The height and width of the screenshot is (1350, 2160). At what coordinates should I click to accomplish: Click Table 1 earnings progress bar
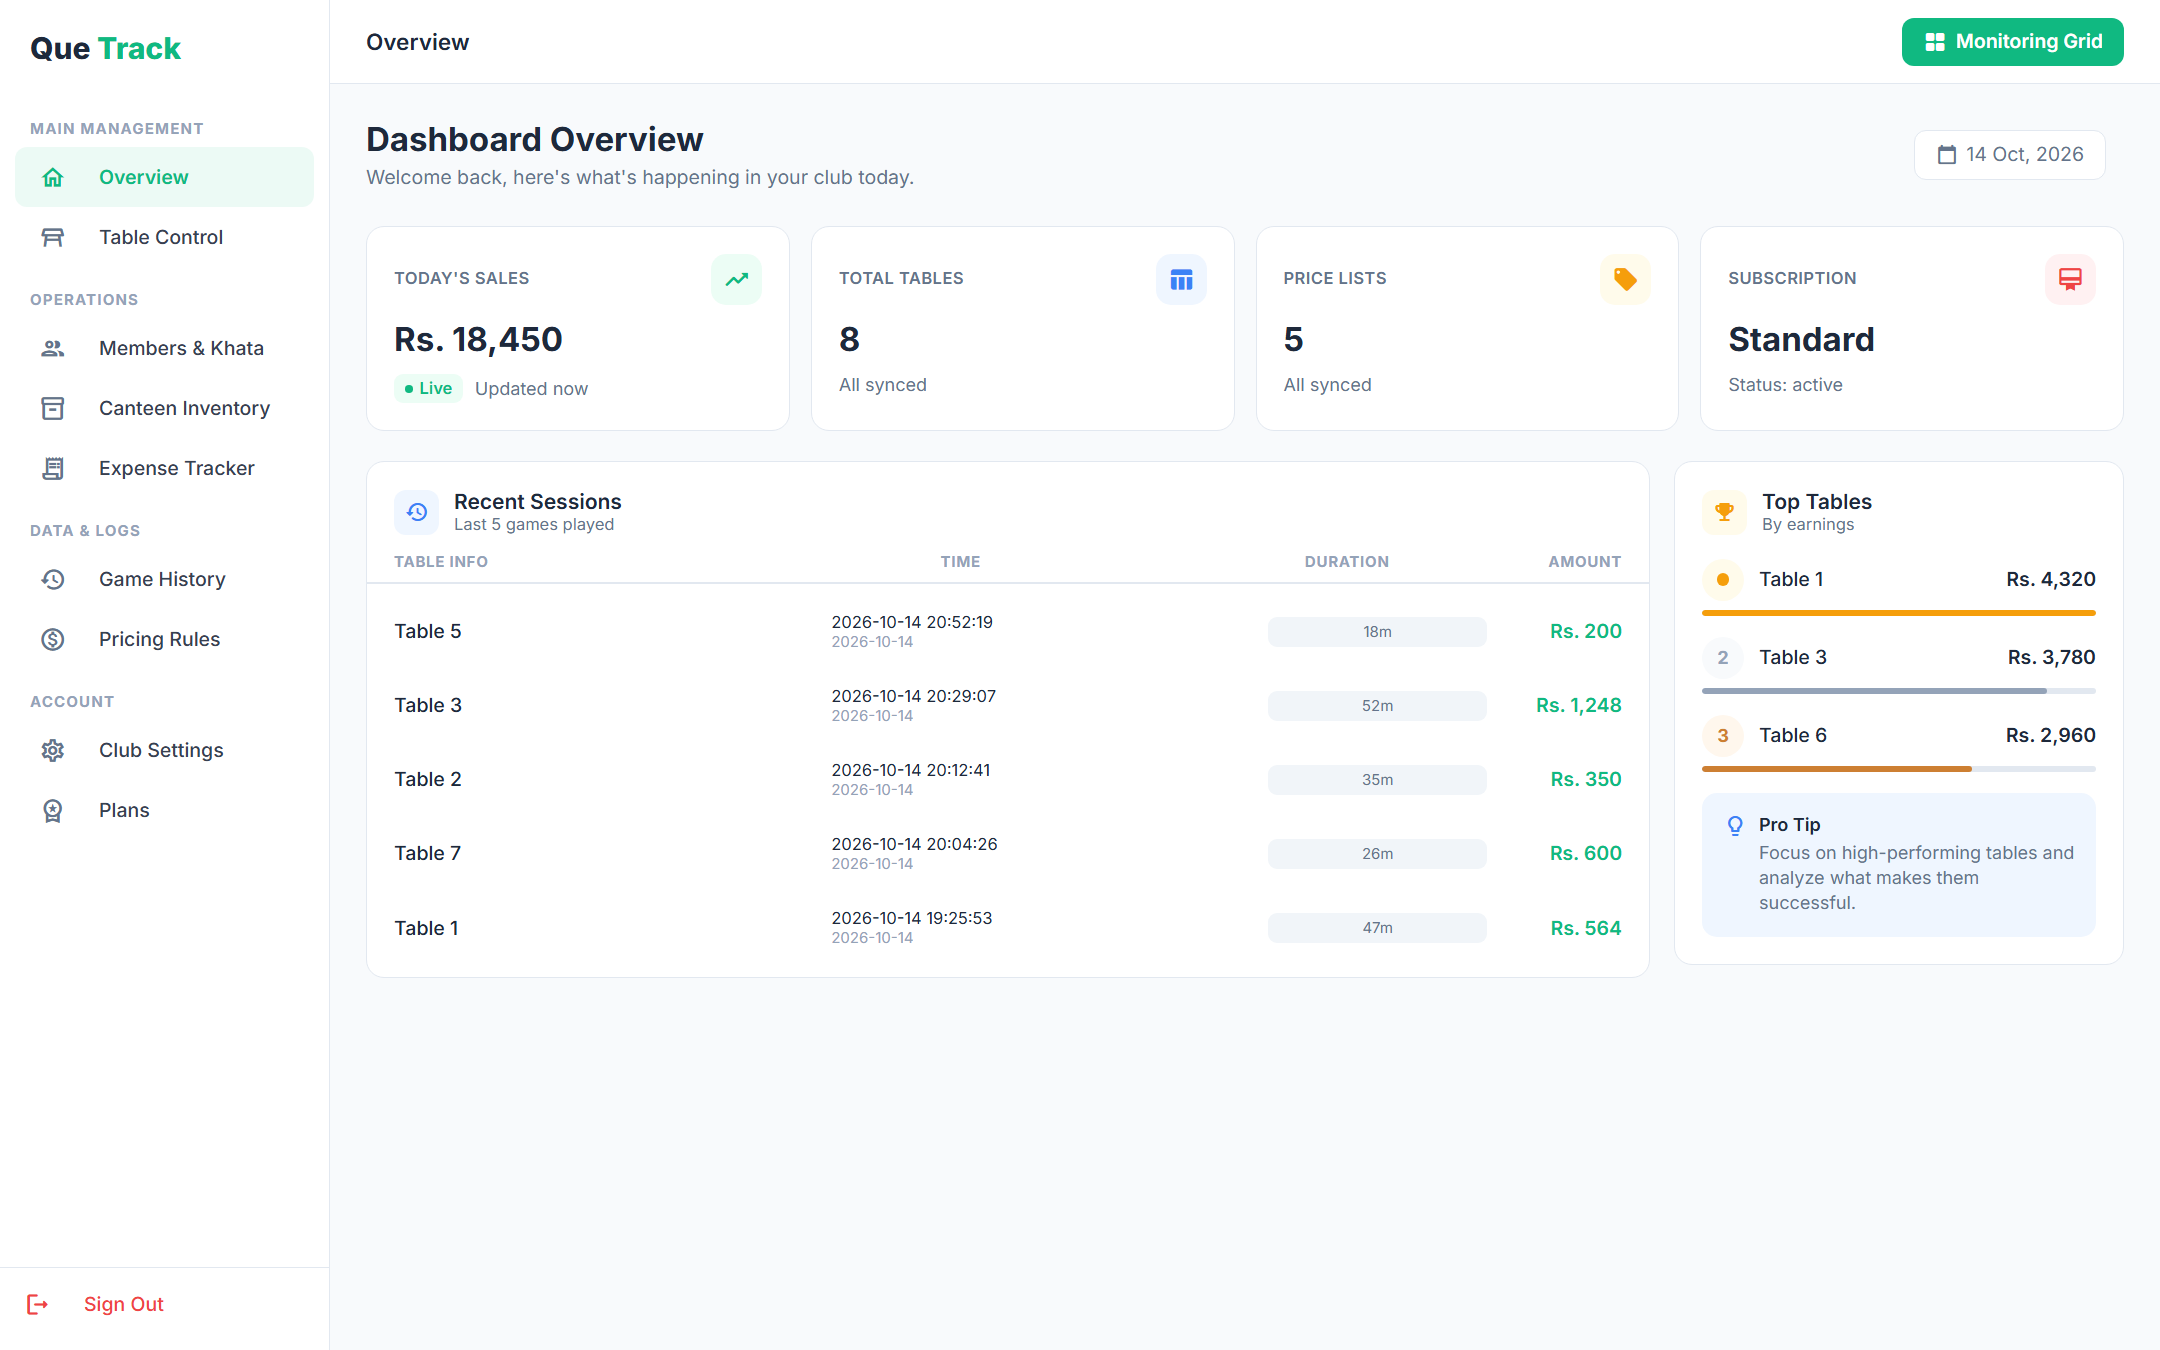[1899, 613]
